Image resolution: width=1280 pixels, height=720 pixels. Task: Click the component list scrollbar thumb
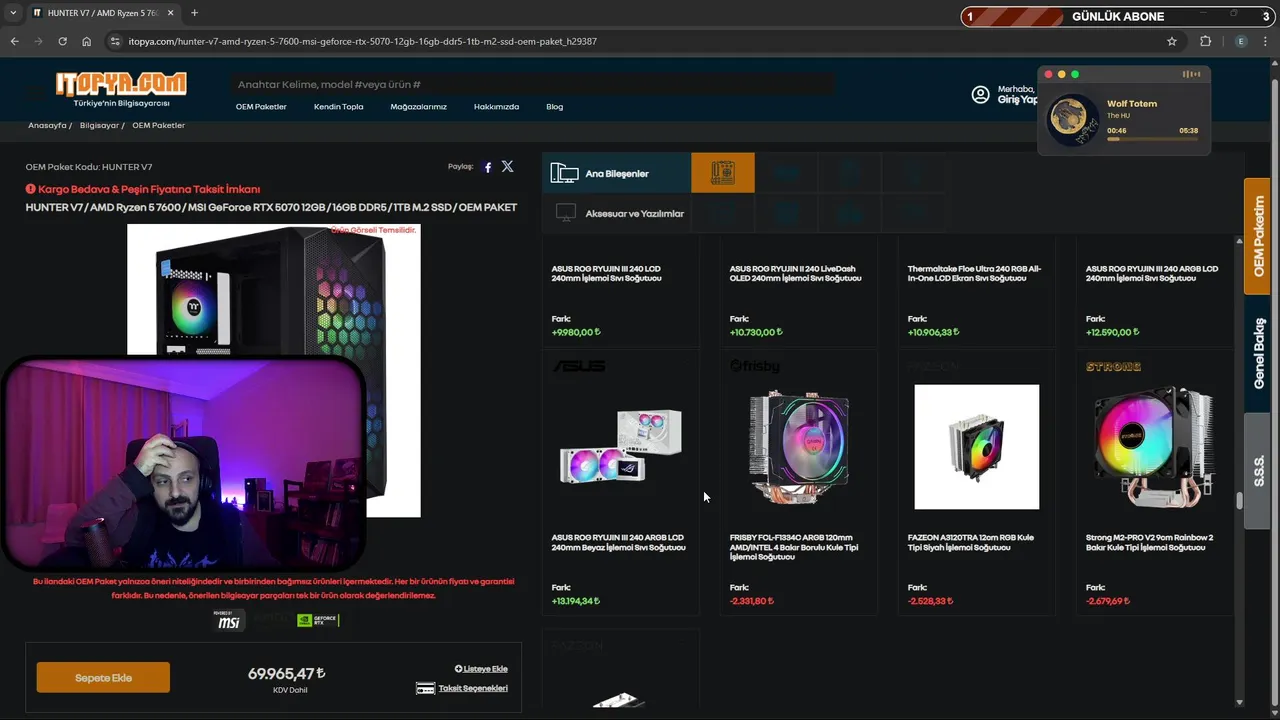point(1240,501)
